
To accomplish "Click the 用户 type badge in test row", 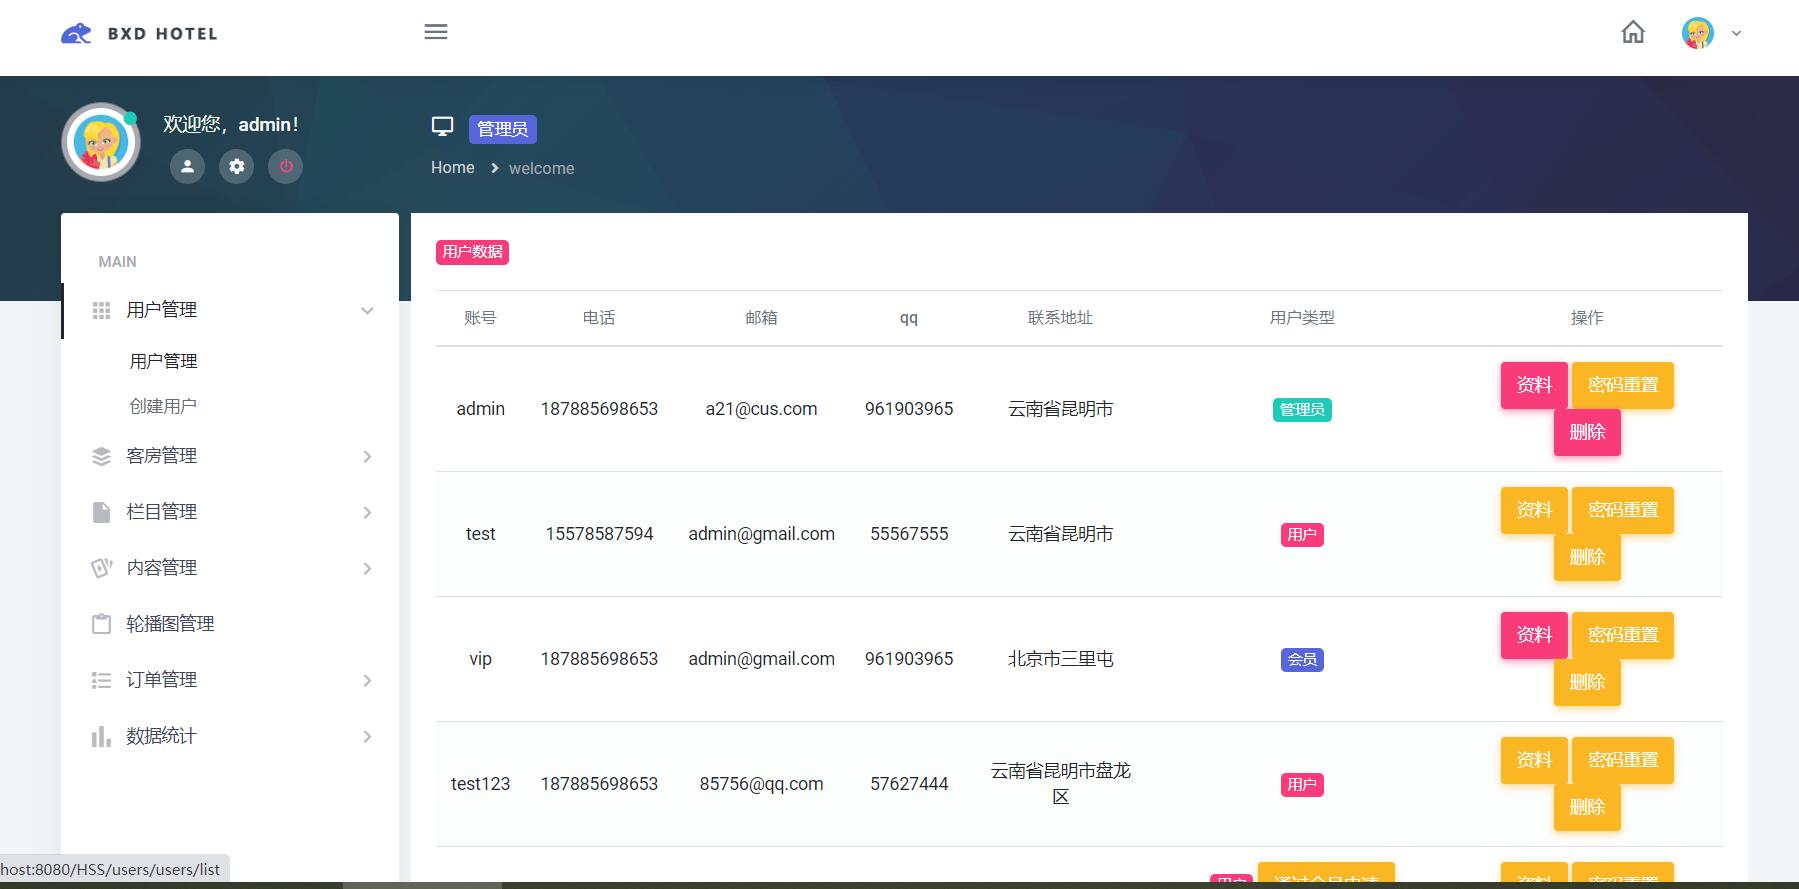I will (1302, 535).
